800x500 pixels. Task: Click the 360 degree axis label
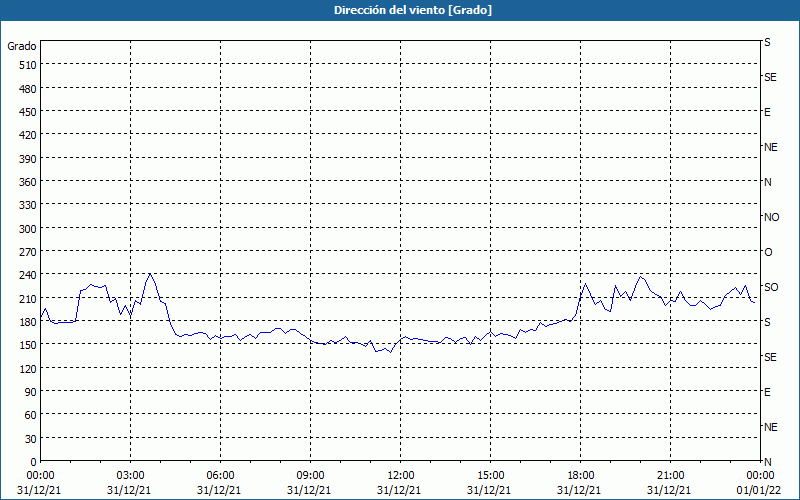click(28, 182)
